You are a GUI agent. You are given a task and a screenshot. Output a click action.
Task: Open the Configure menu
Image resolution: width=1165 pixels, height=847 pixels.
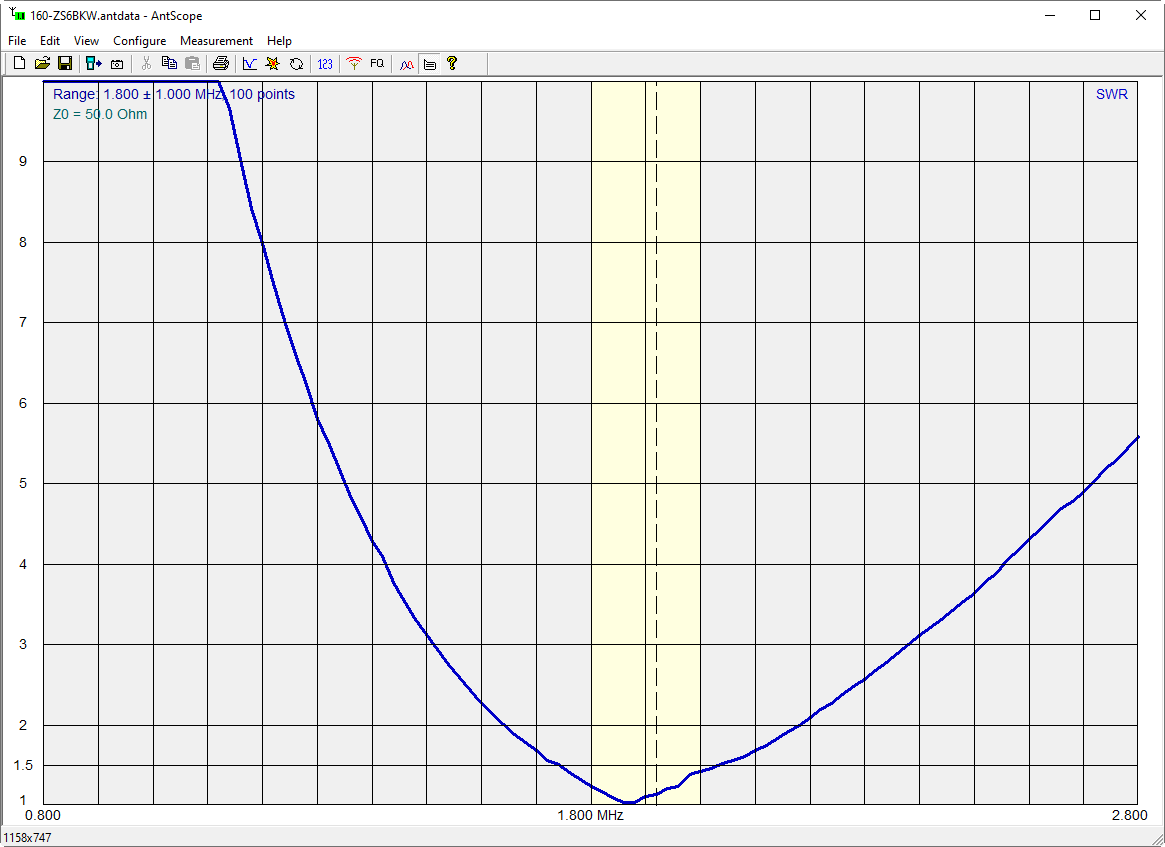[139, 41]
